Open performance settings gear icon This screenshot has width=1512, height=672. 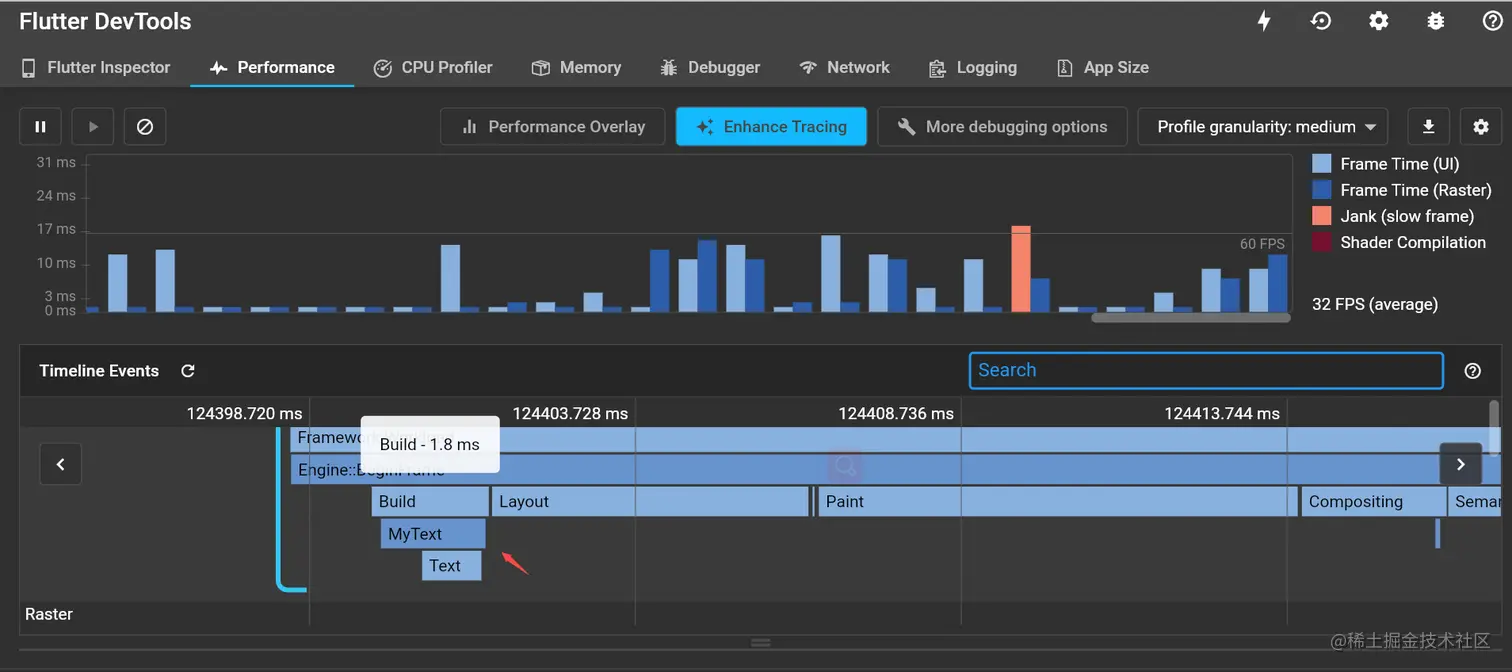pyautogui.click(x=1481, y=127)
